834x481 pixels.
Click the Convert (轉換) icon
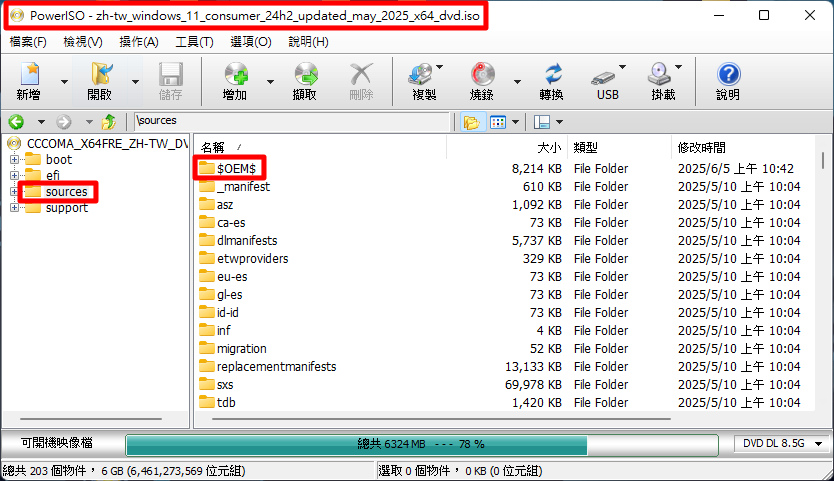[x=553, y=74]
